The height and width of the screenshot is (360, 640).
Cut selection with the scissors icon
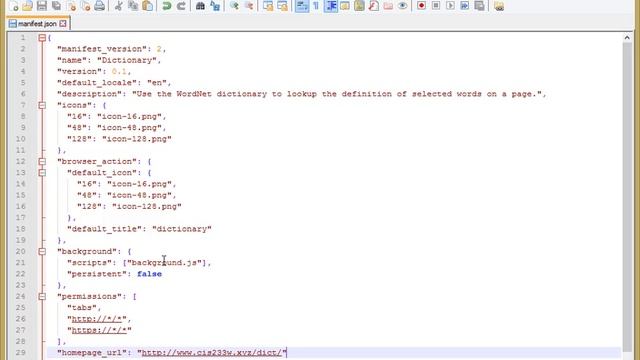click(119, 6)
